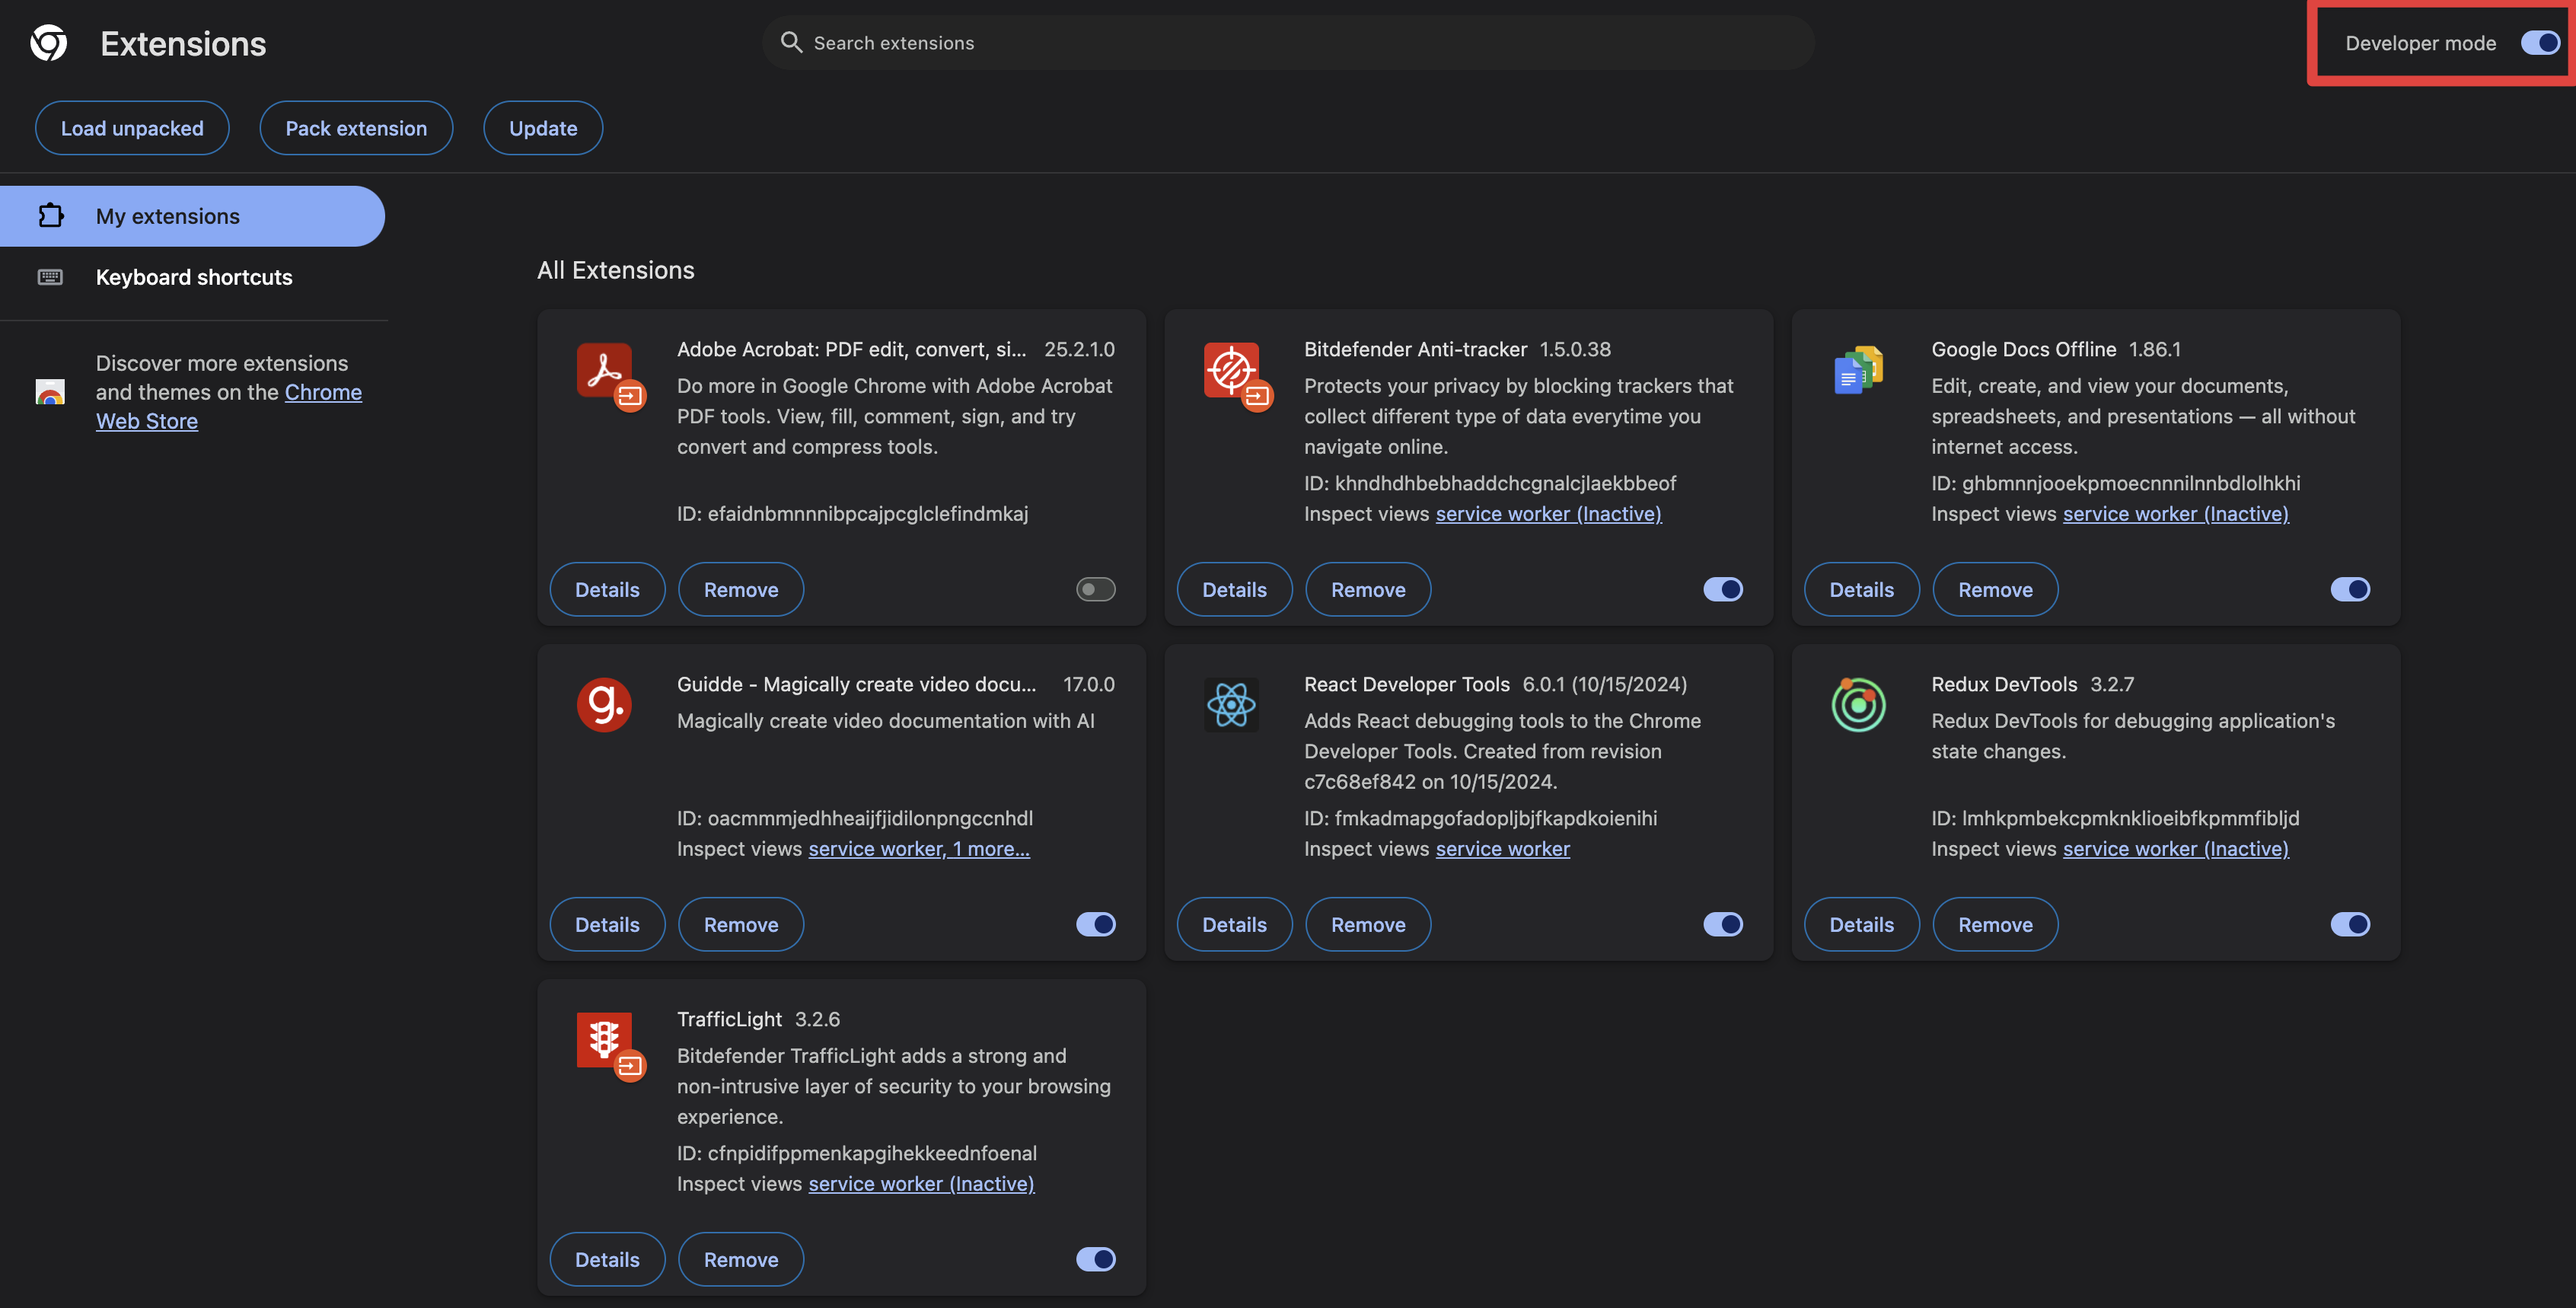Open Details for Google Docs Offline
This screenshot has width=2576, height=1308.
[1861, 589]
